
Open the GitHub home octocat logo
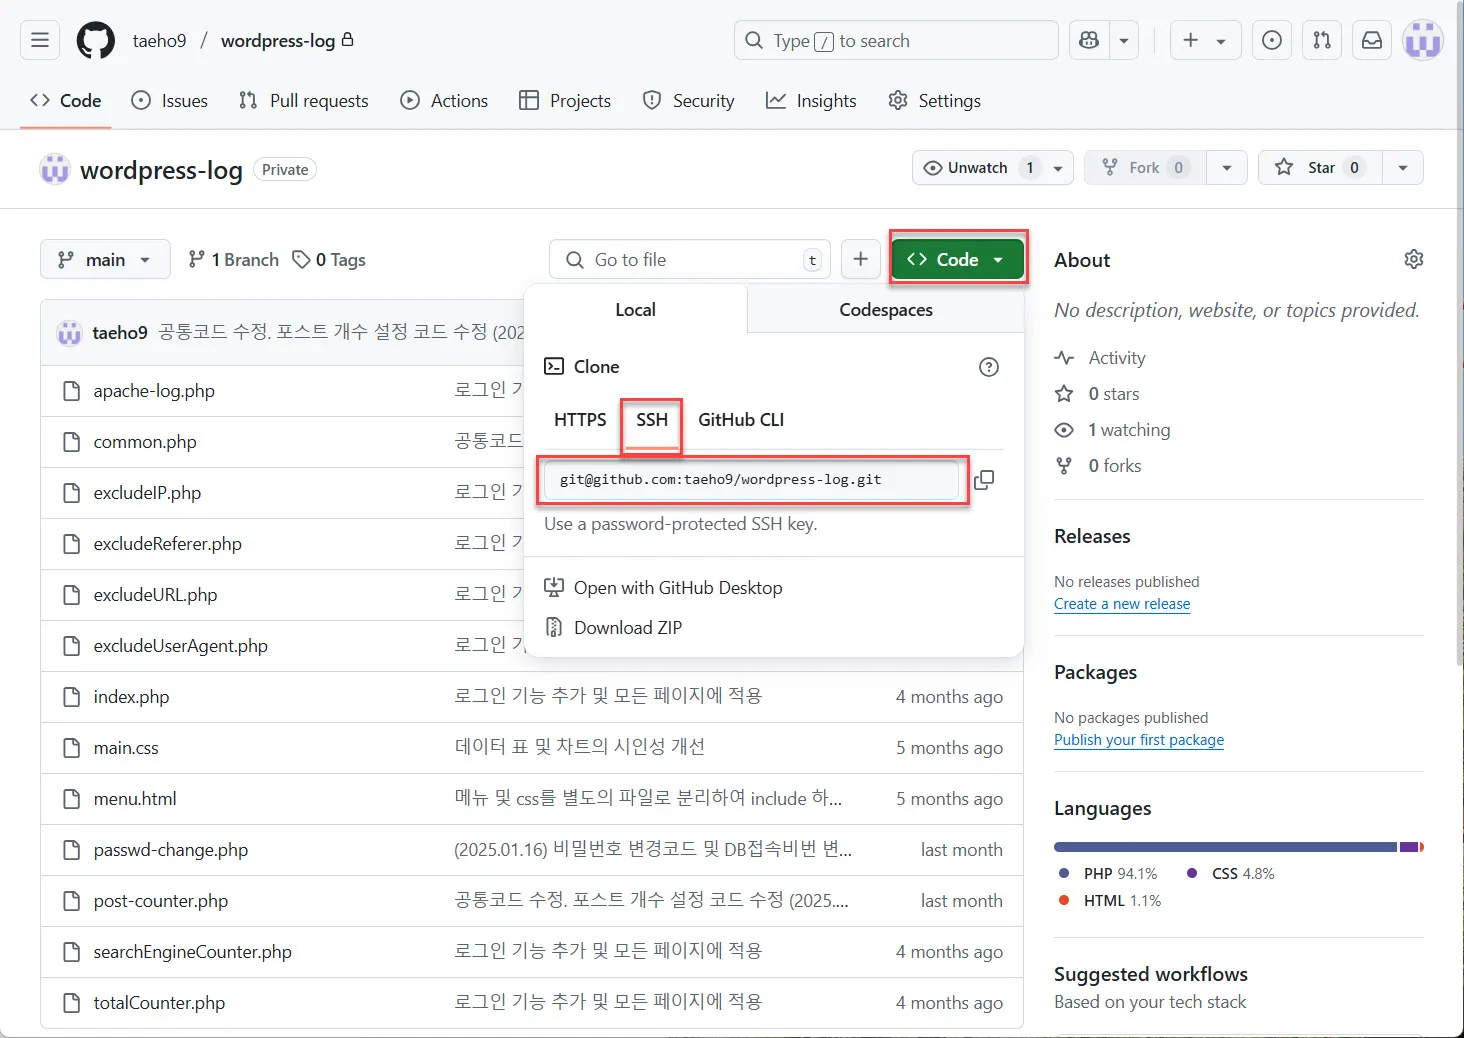[x=95, y=40]
